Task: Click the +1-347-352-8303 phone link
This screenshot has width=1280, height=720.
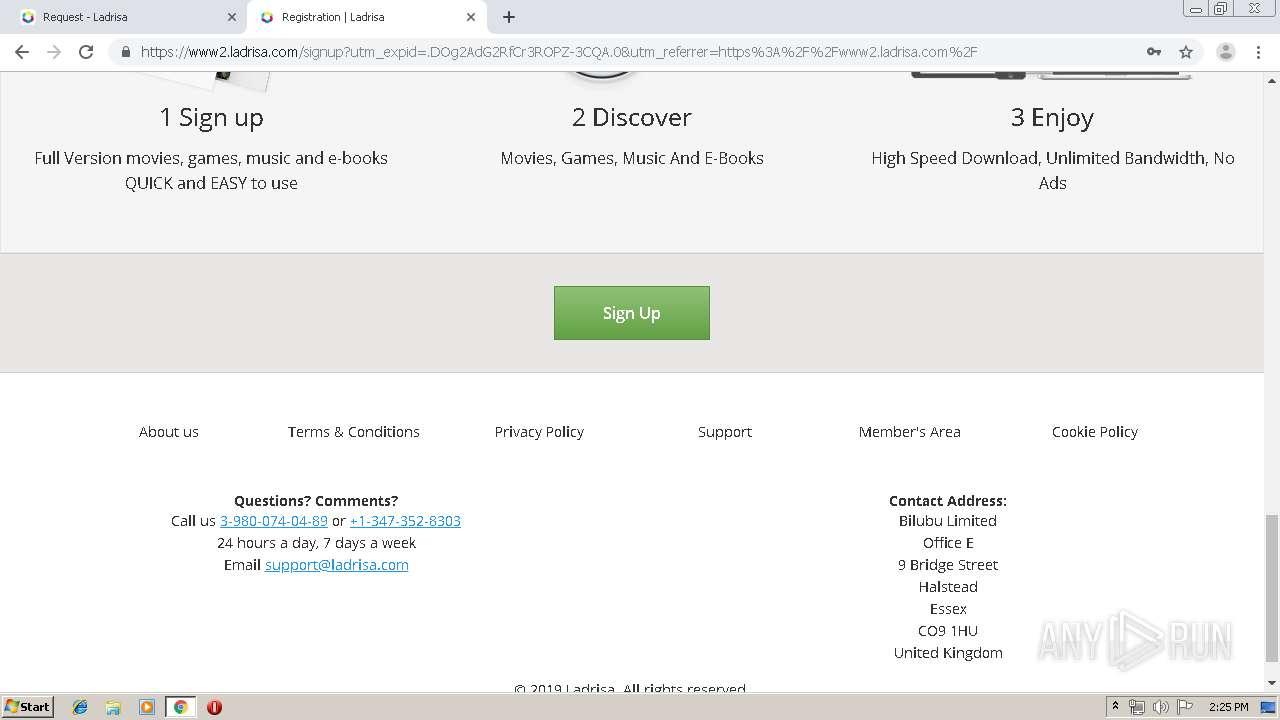Action: [405, 521]
